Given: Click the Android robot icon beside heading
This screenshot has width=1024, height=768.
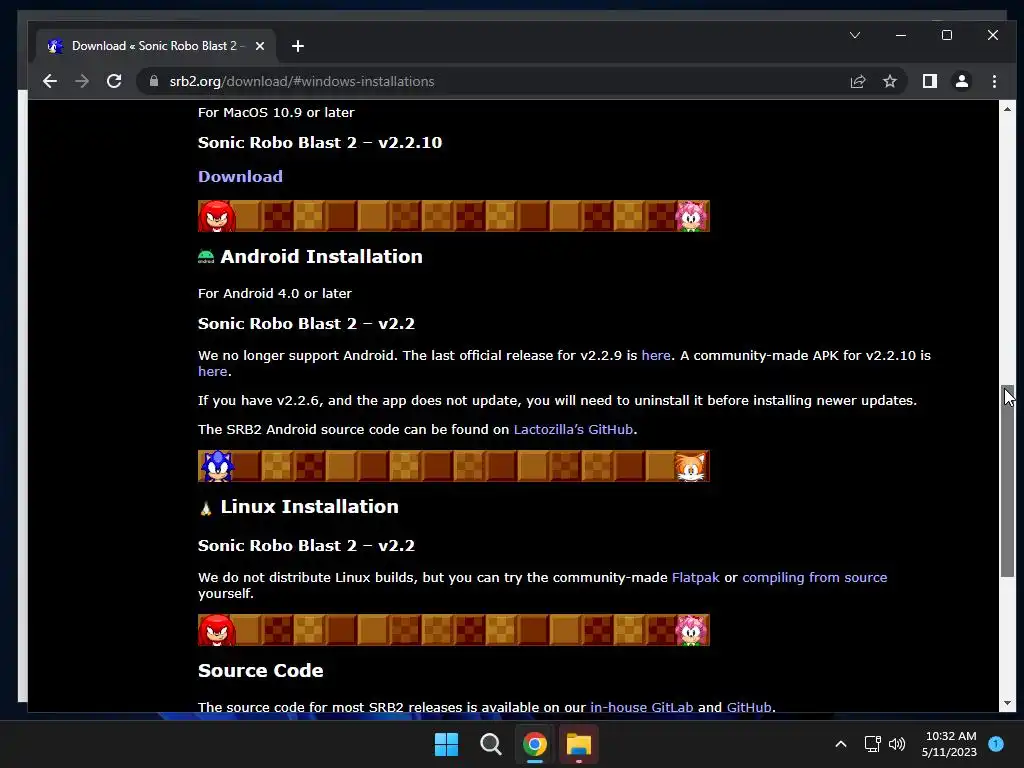Looking at the screenshot, I should pyautogui.click(x=206, y=257).
